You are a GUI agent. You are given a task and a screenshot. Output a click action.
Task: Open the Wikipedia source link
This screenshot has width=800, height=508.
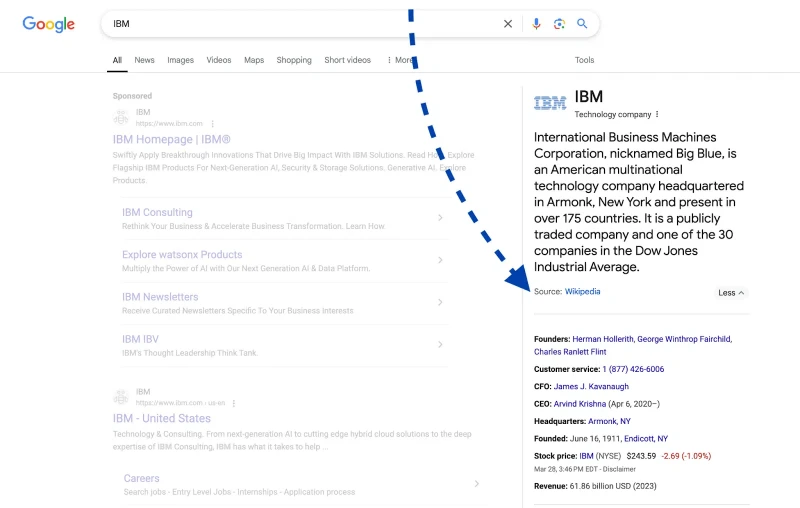583,292
